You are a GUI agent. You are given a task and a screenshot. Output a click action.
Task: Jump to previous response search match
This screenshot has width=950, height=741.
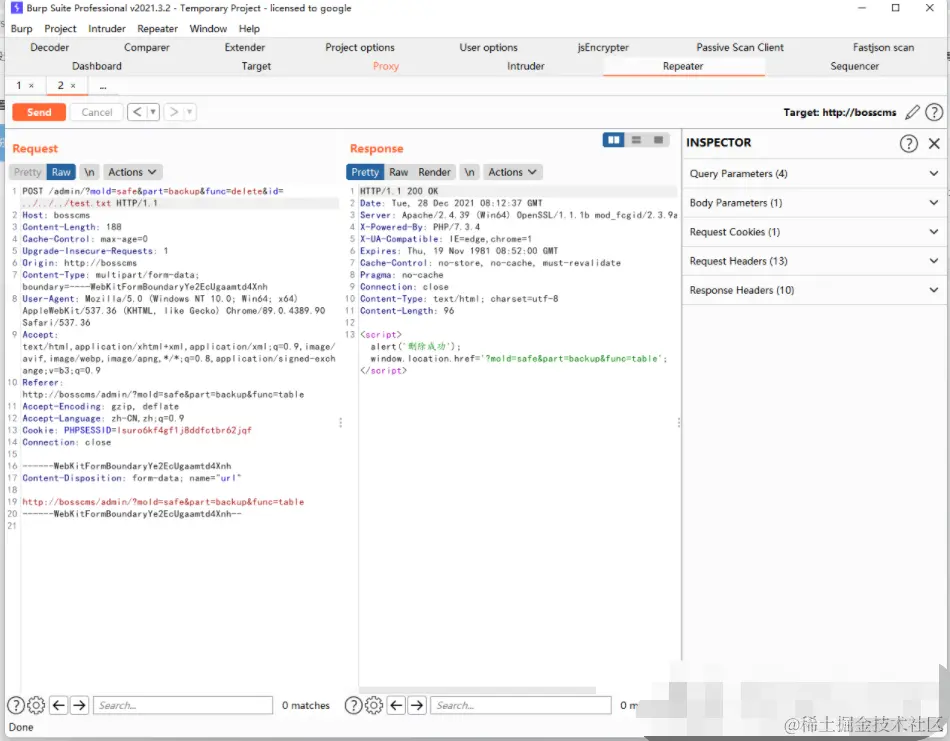click(396, 705)
